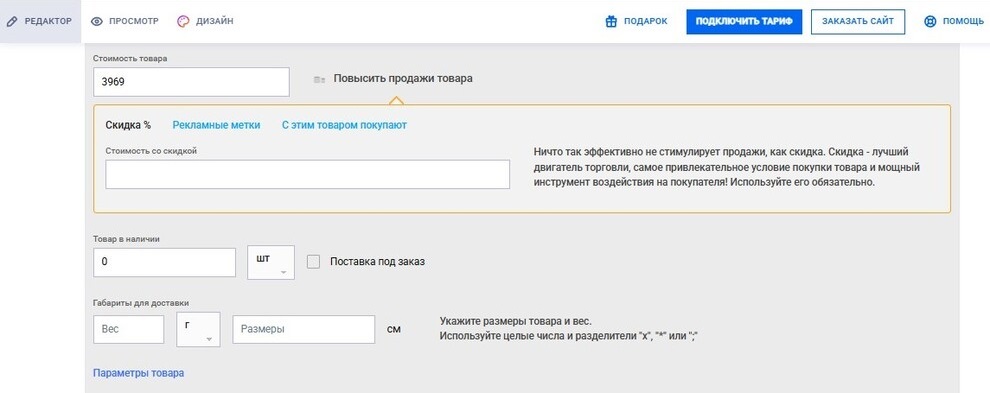Screen dimensions: 990x393
Task: Click the palette icon for Дизайн
Action: tap(183, 21)
